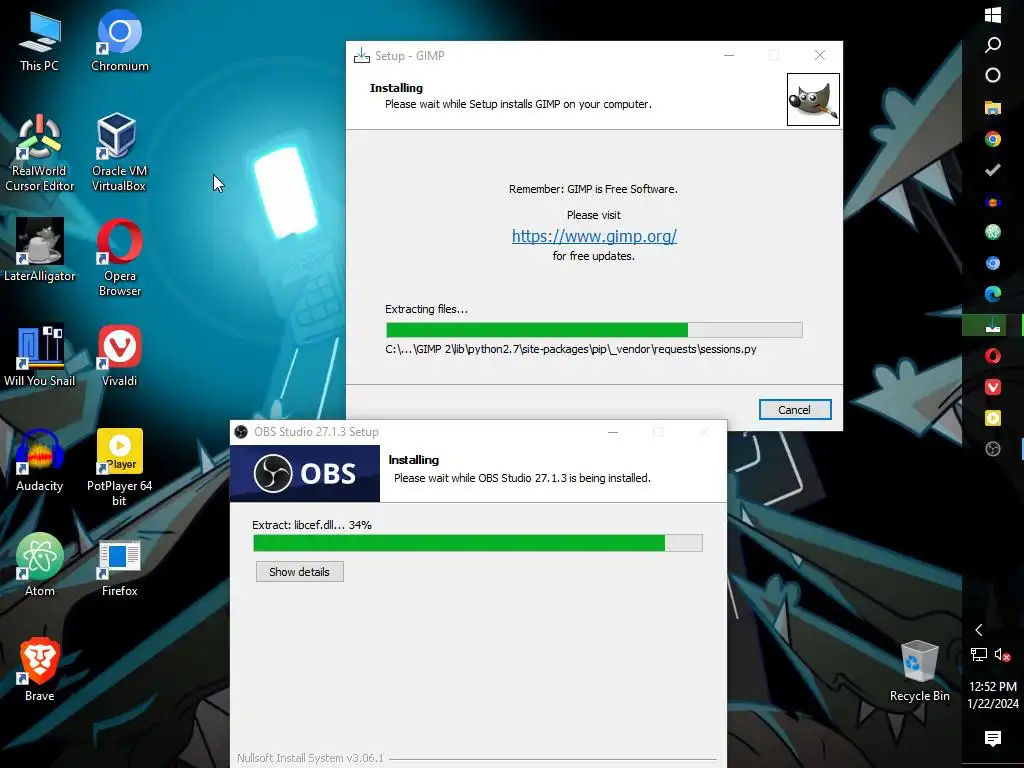Close the Setup - GIMP window

pos(820,56)
